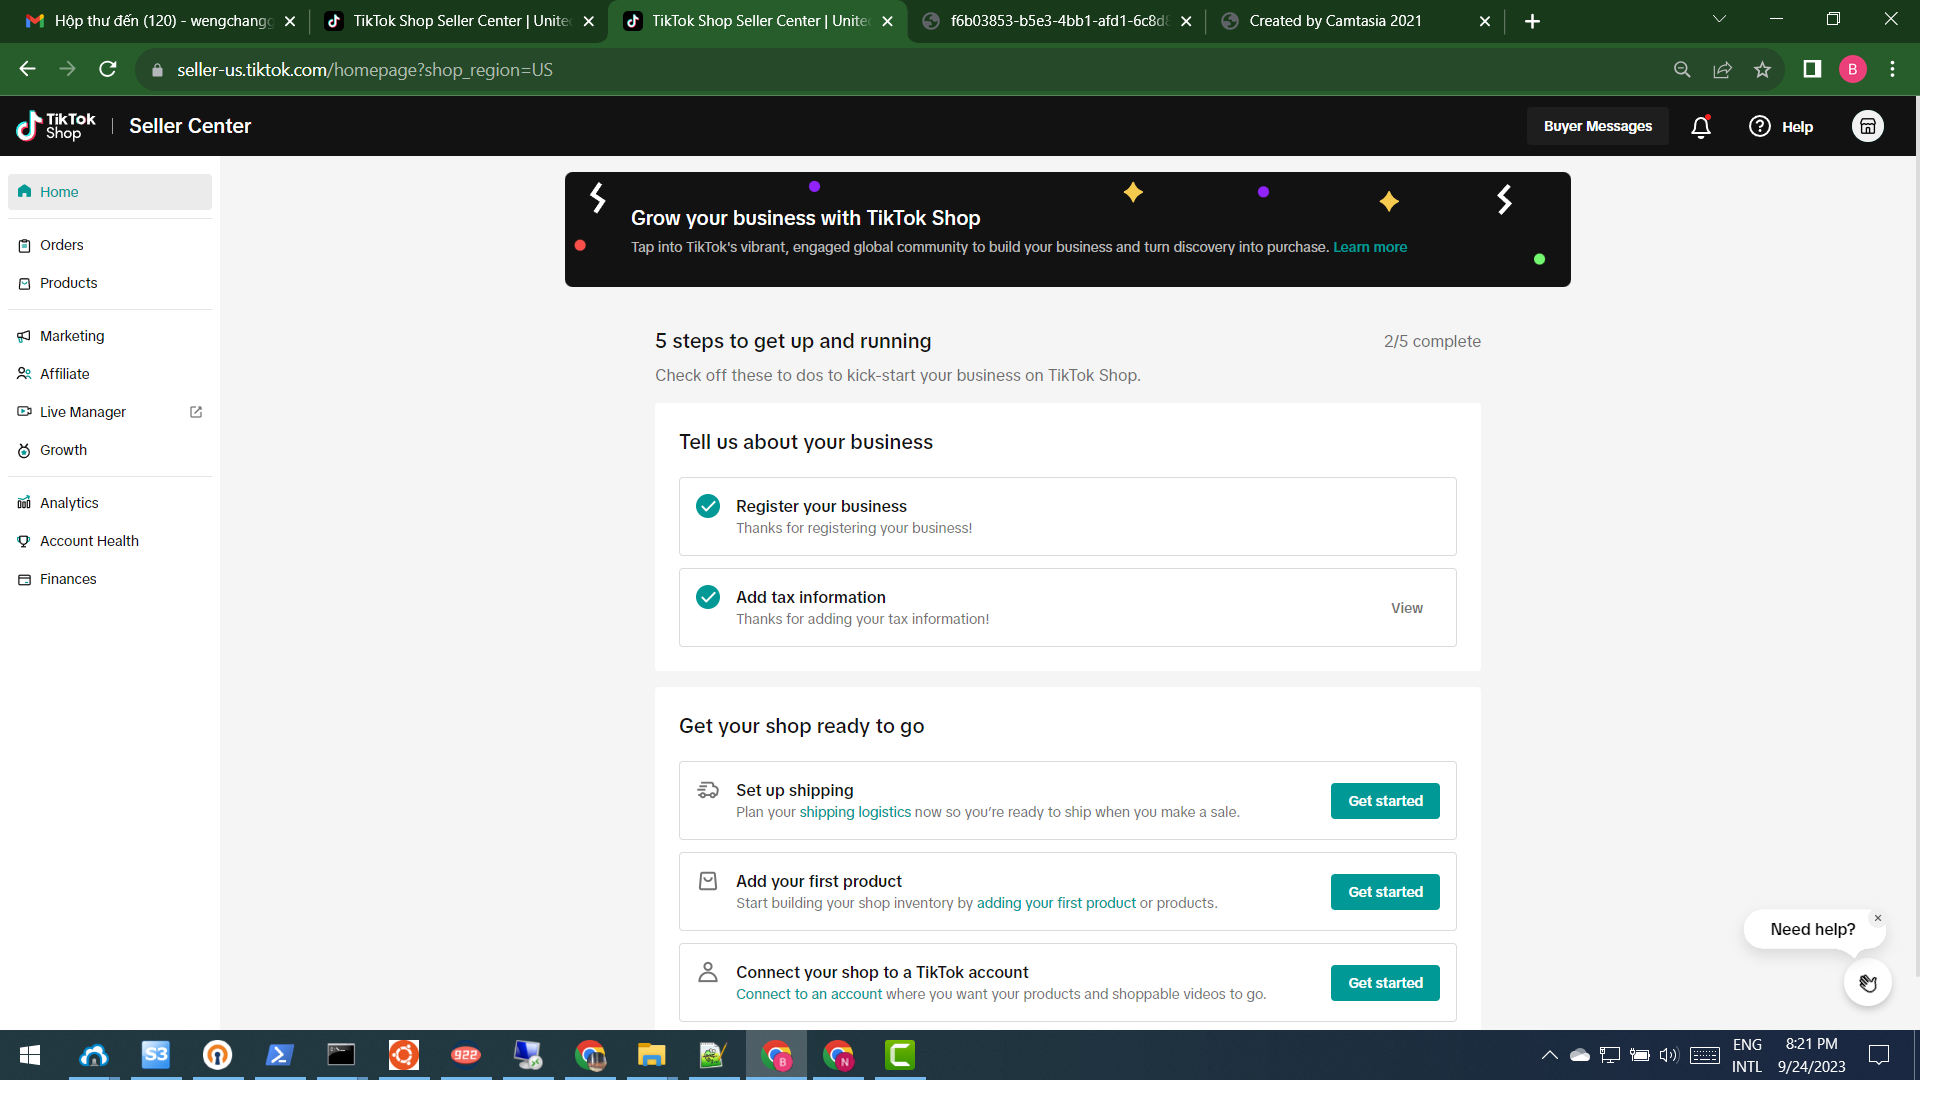Image resolution: width=1940 pixels, height=1104 pixels.
Task: Open the Windows notification center
Action: (1878, 1055)
